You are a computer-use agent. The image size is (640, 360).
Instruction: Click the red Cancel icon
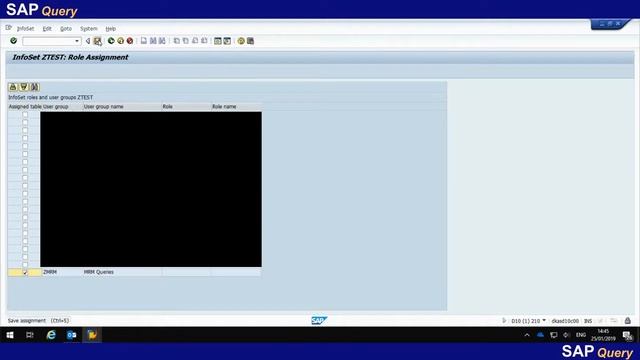[x=130, y=41]
